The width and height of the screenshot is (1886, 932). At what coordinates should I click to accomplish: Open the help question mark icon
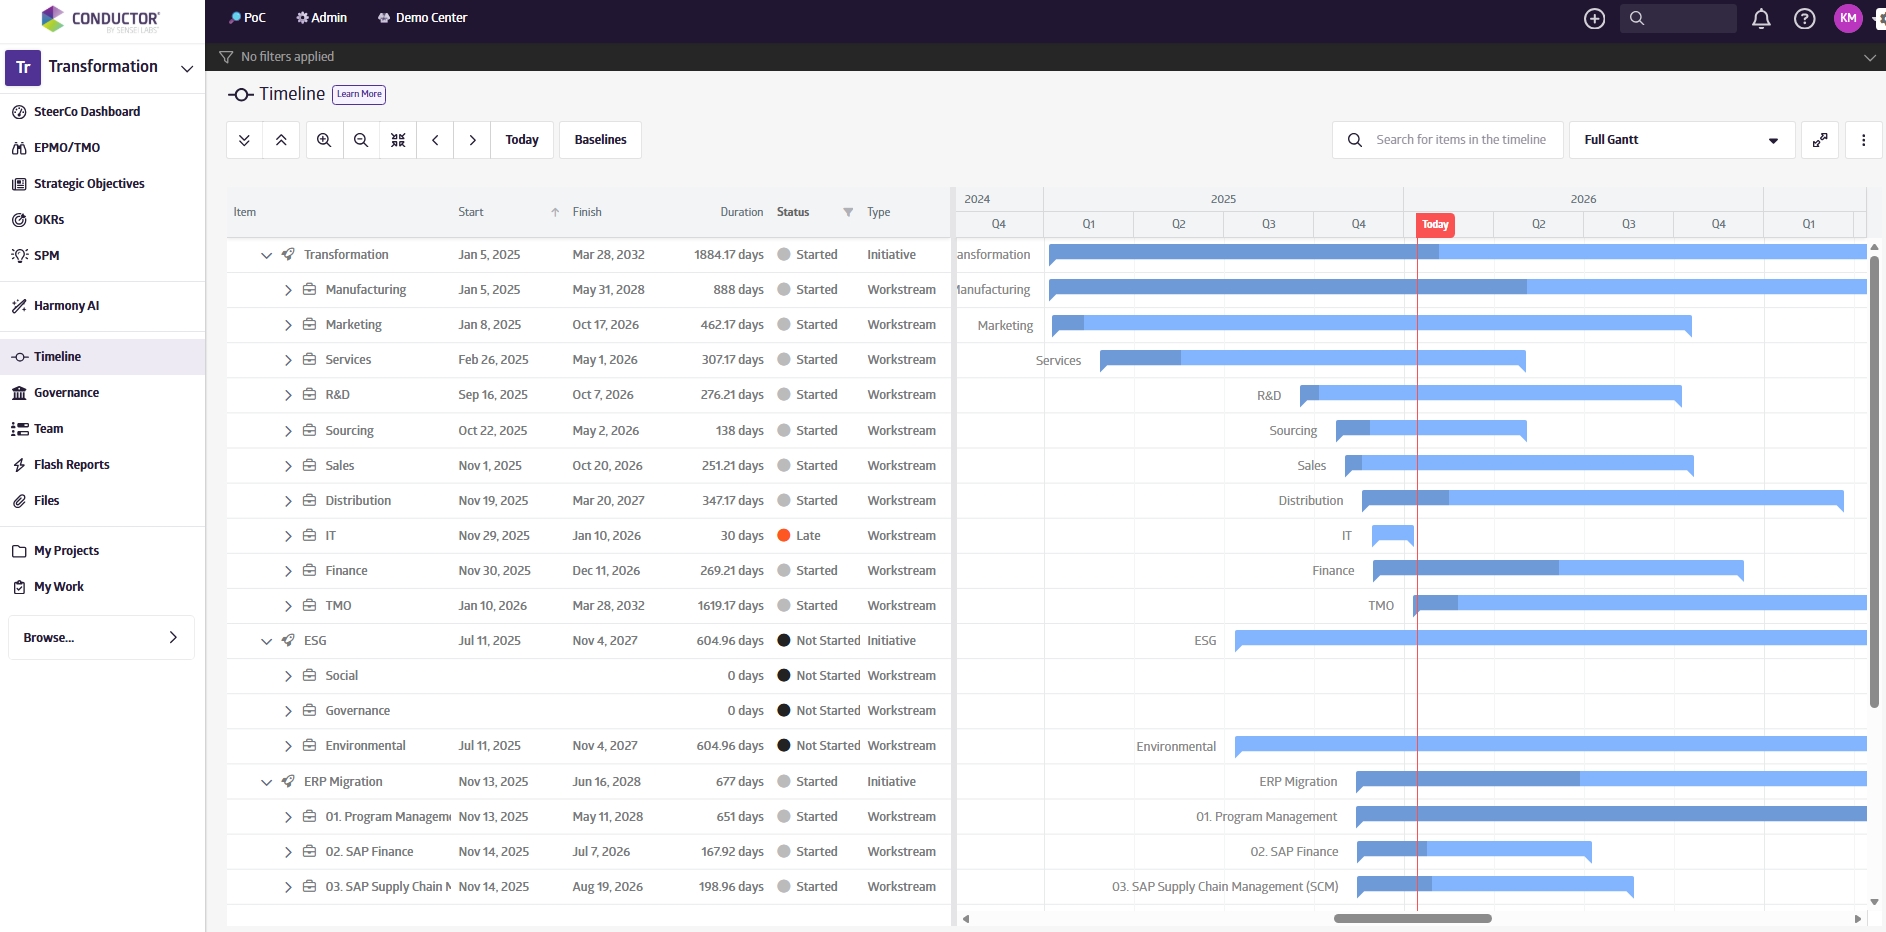(1804, 18)
